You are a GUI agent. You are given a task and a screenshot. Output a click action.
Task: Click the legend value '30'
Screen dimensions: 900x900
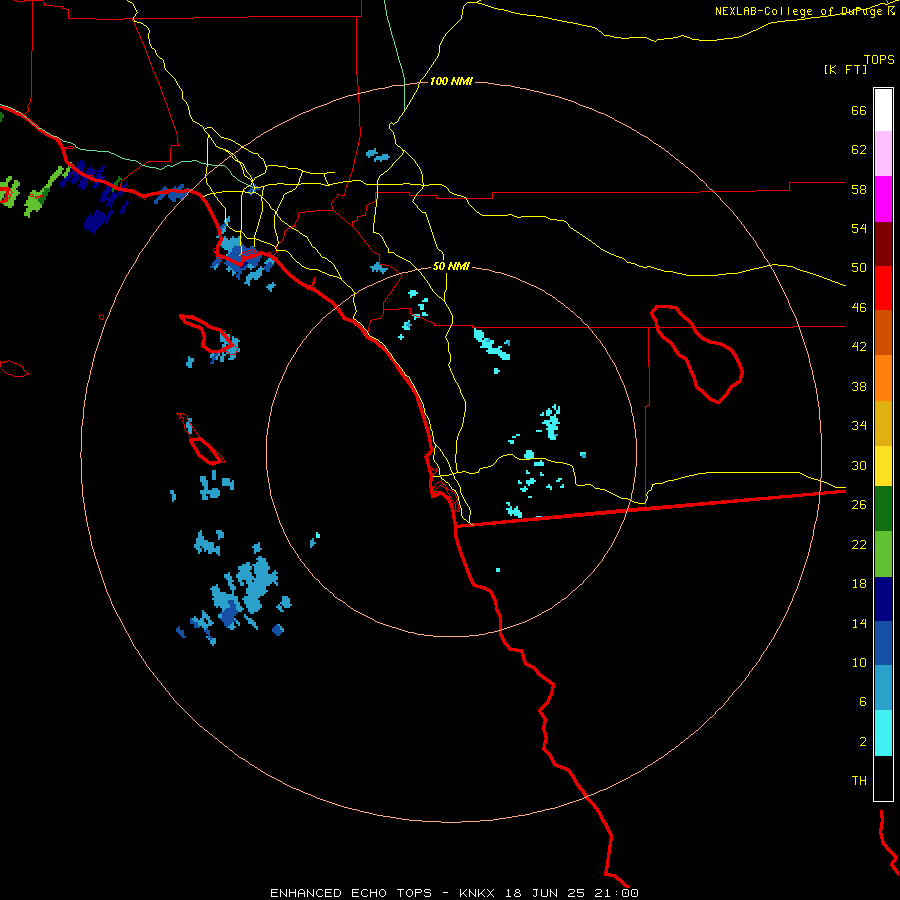point(859,466)
